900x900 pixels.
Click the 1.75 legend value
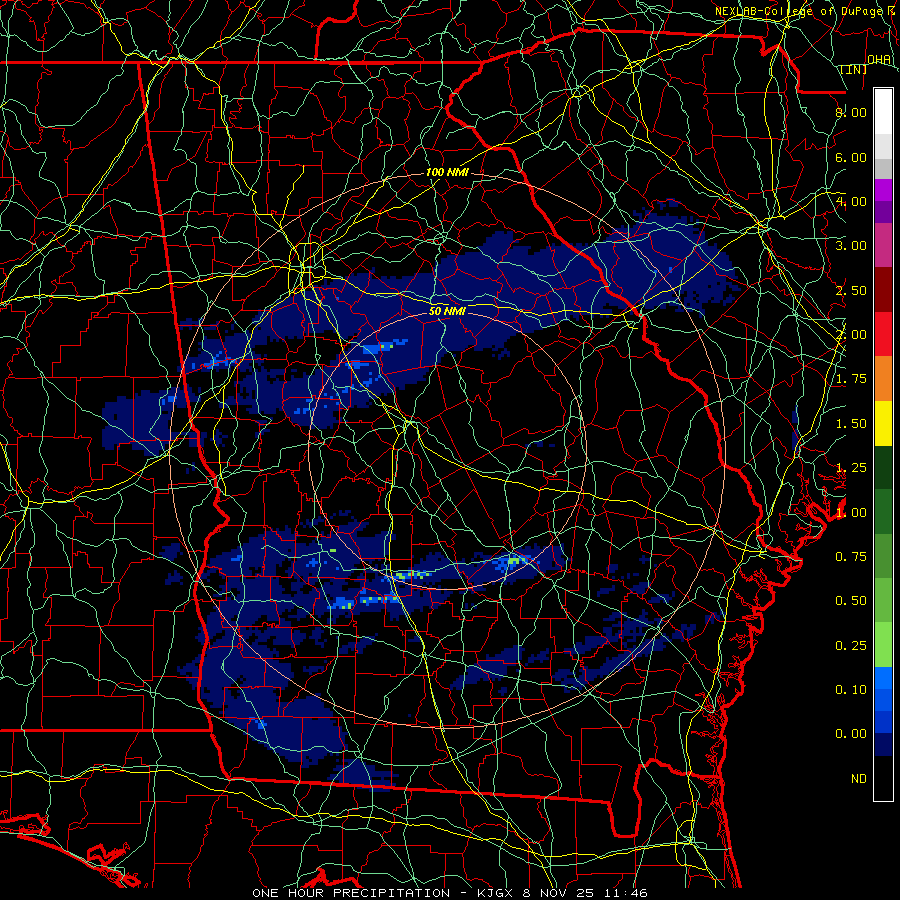pyautogui.click(x=851, y=379)
